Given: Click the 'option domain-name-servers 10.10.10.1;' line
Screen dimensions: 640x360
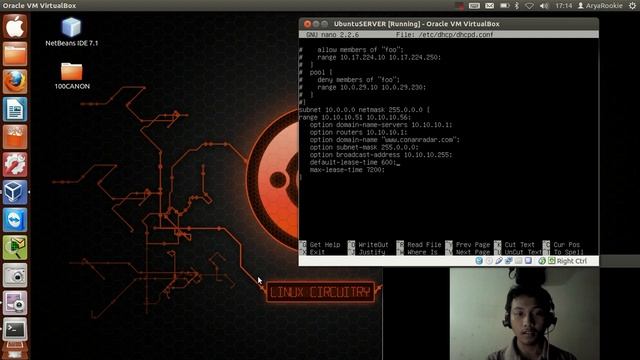Looking at the screenshot, I should [x=381, y=125].
